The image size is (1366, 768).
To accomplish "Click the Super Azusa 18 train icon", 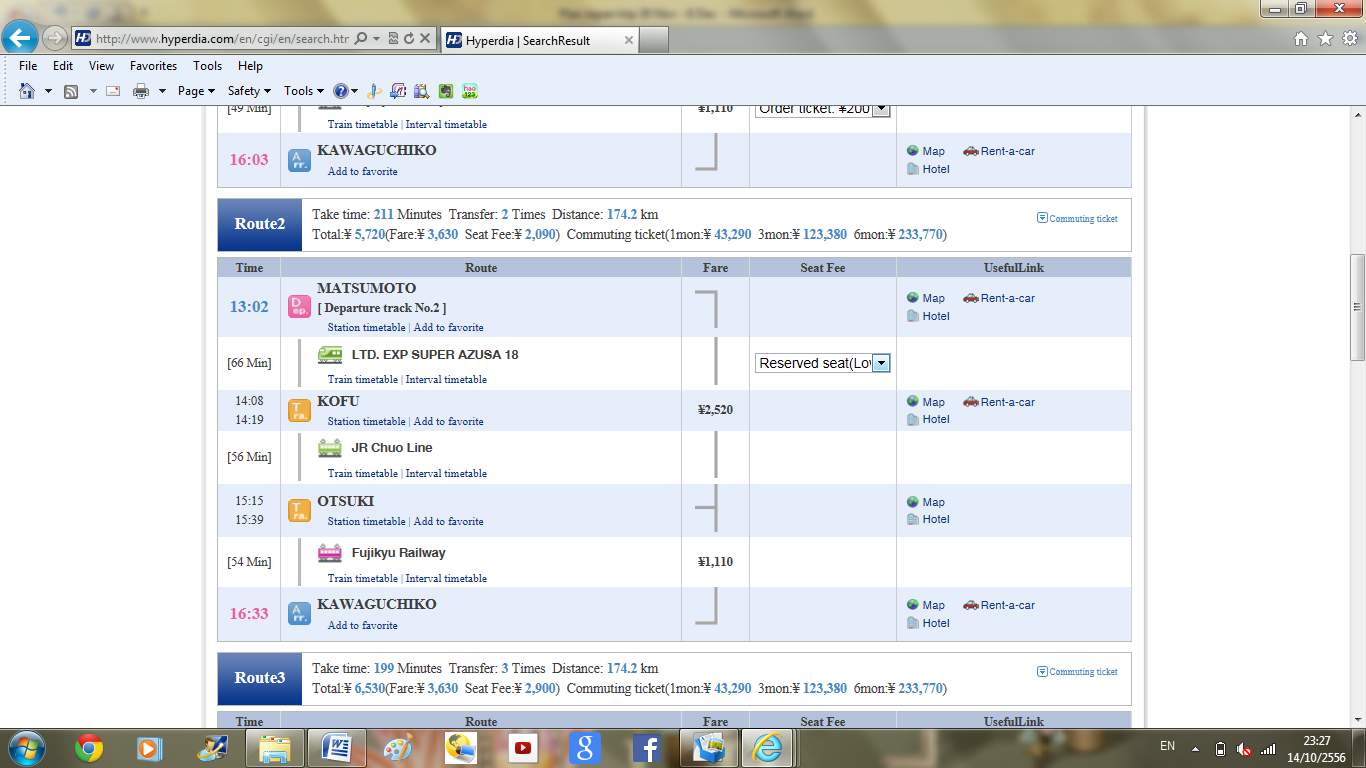I will (x=330, y=355).
